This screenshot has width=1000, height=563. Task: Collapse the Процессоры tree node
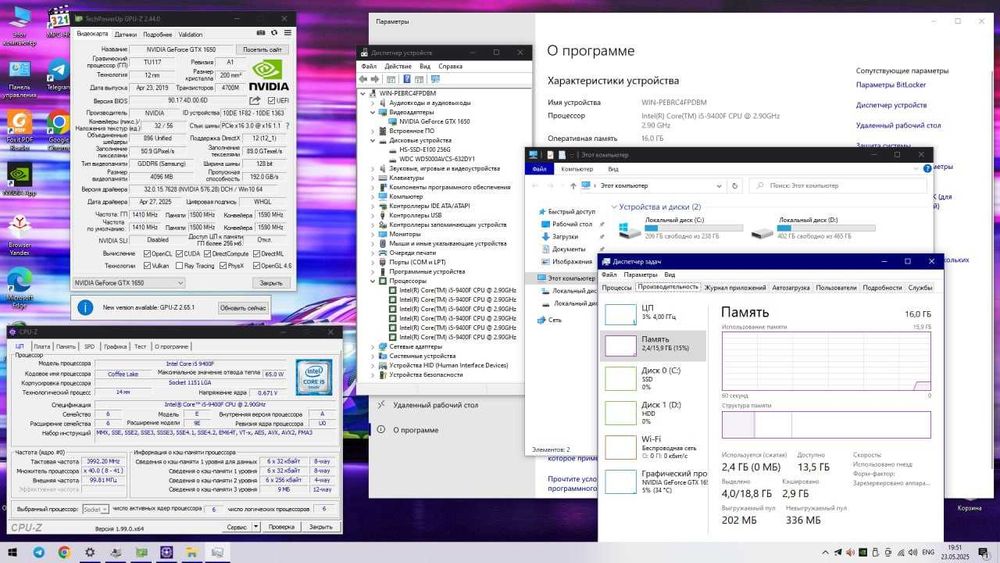[x=373, y=281]
